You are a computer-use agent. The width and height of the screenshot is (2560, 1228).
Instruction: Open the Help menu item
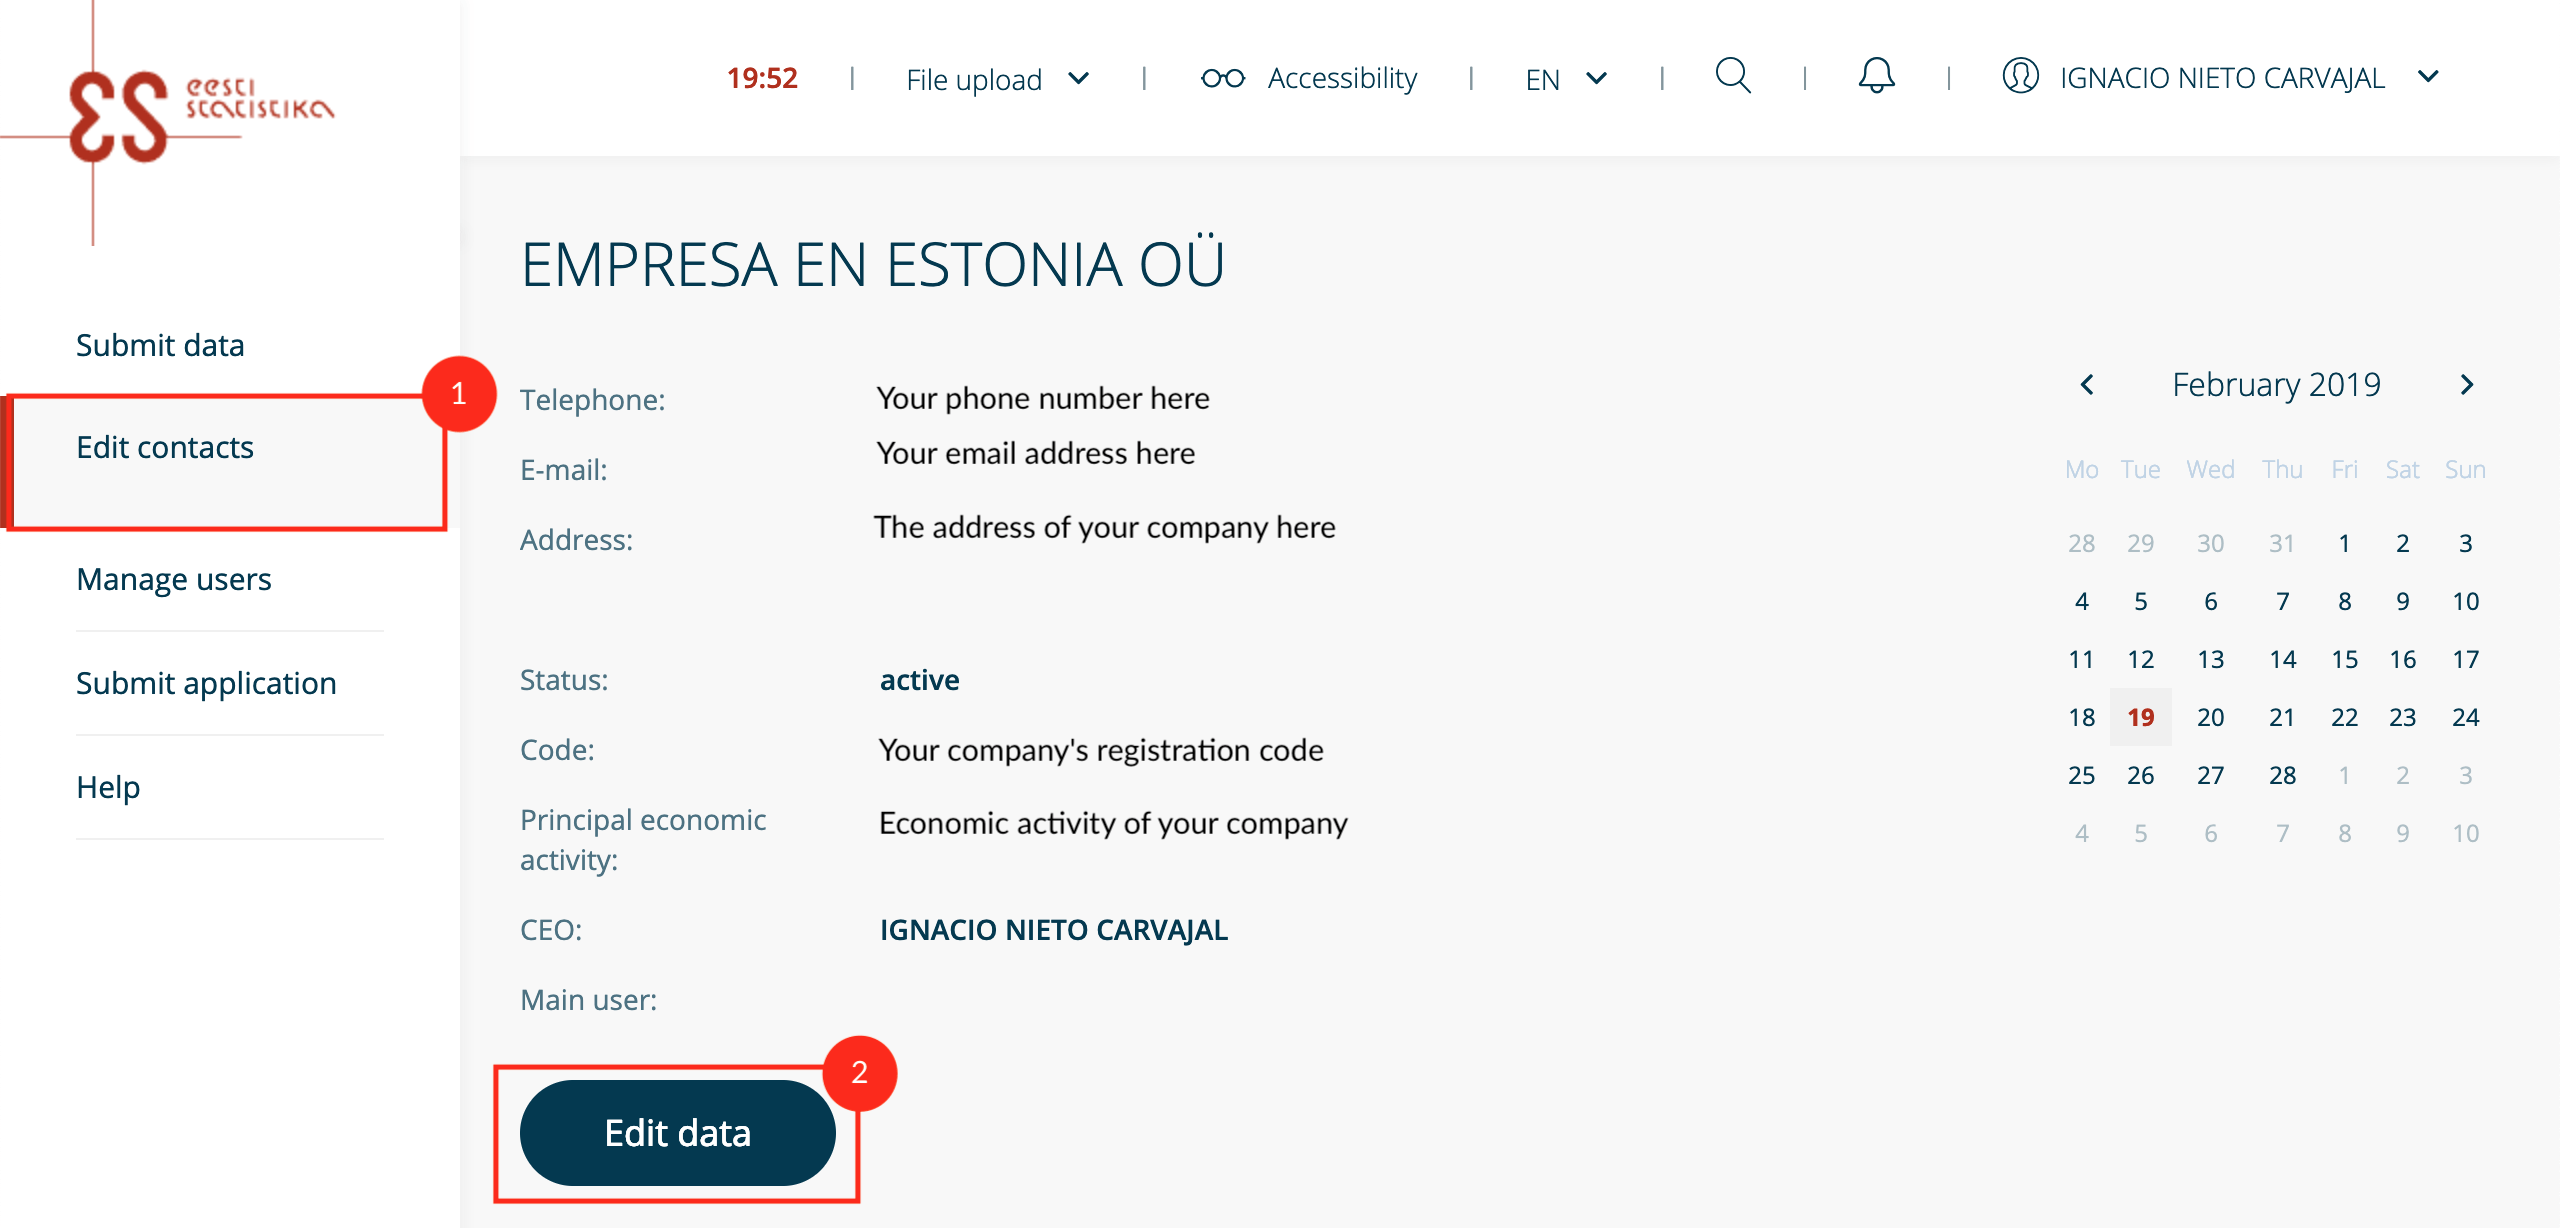(x=108, y=787)
